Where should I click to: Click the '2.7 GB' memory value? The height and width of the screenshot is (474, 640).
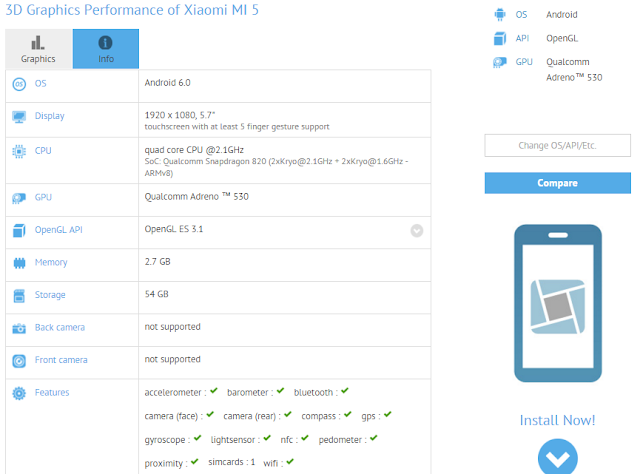pos(158,262)
